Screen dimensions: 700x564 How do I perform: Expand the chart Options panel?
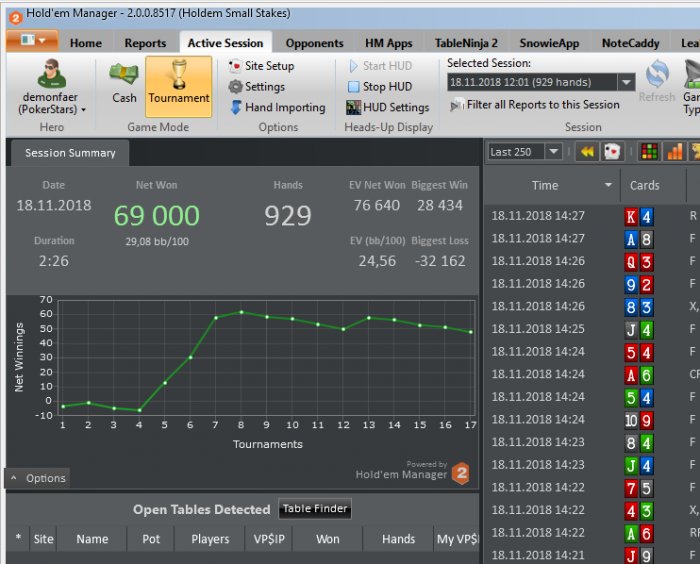38,478
